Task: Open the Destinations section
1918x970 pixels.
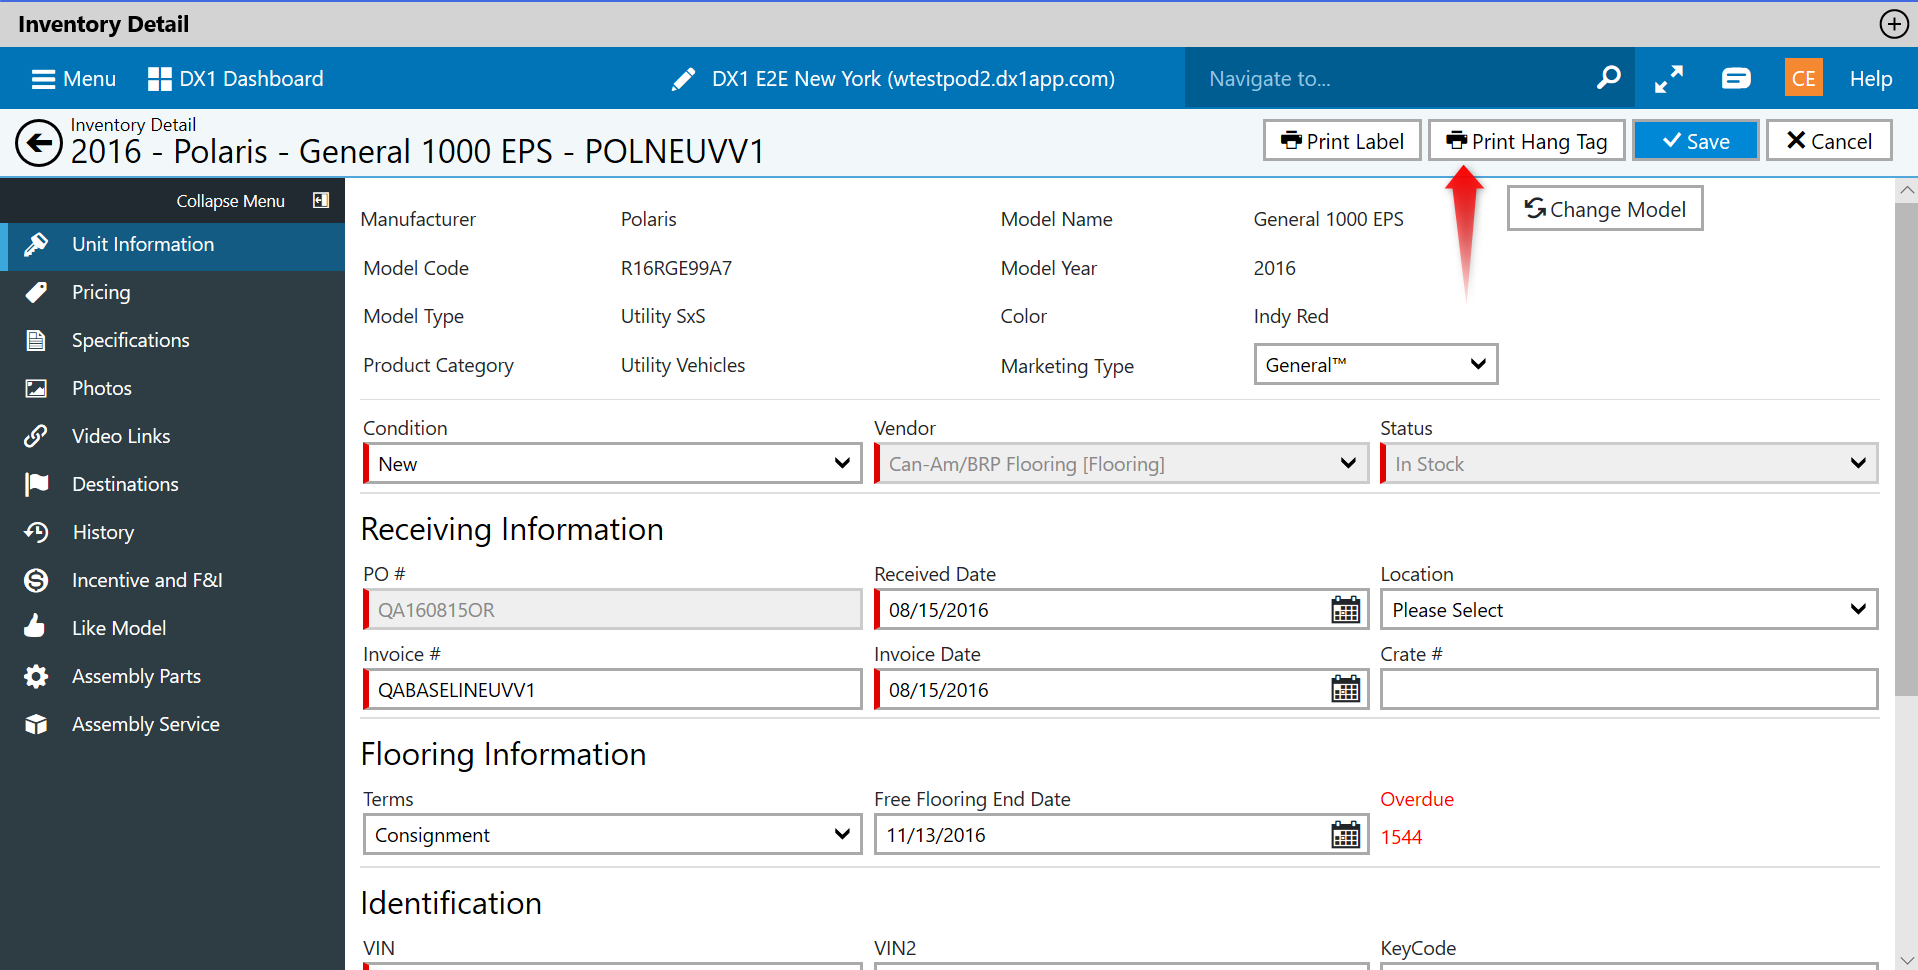Action: 172,485
